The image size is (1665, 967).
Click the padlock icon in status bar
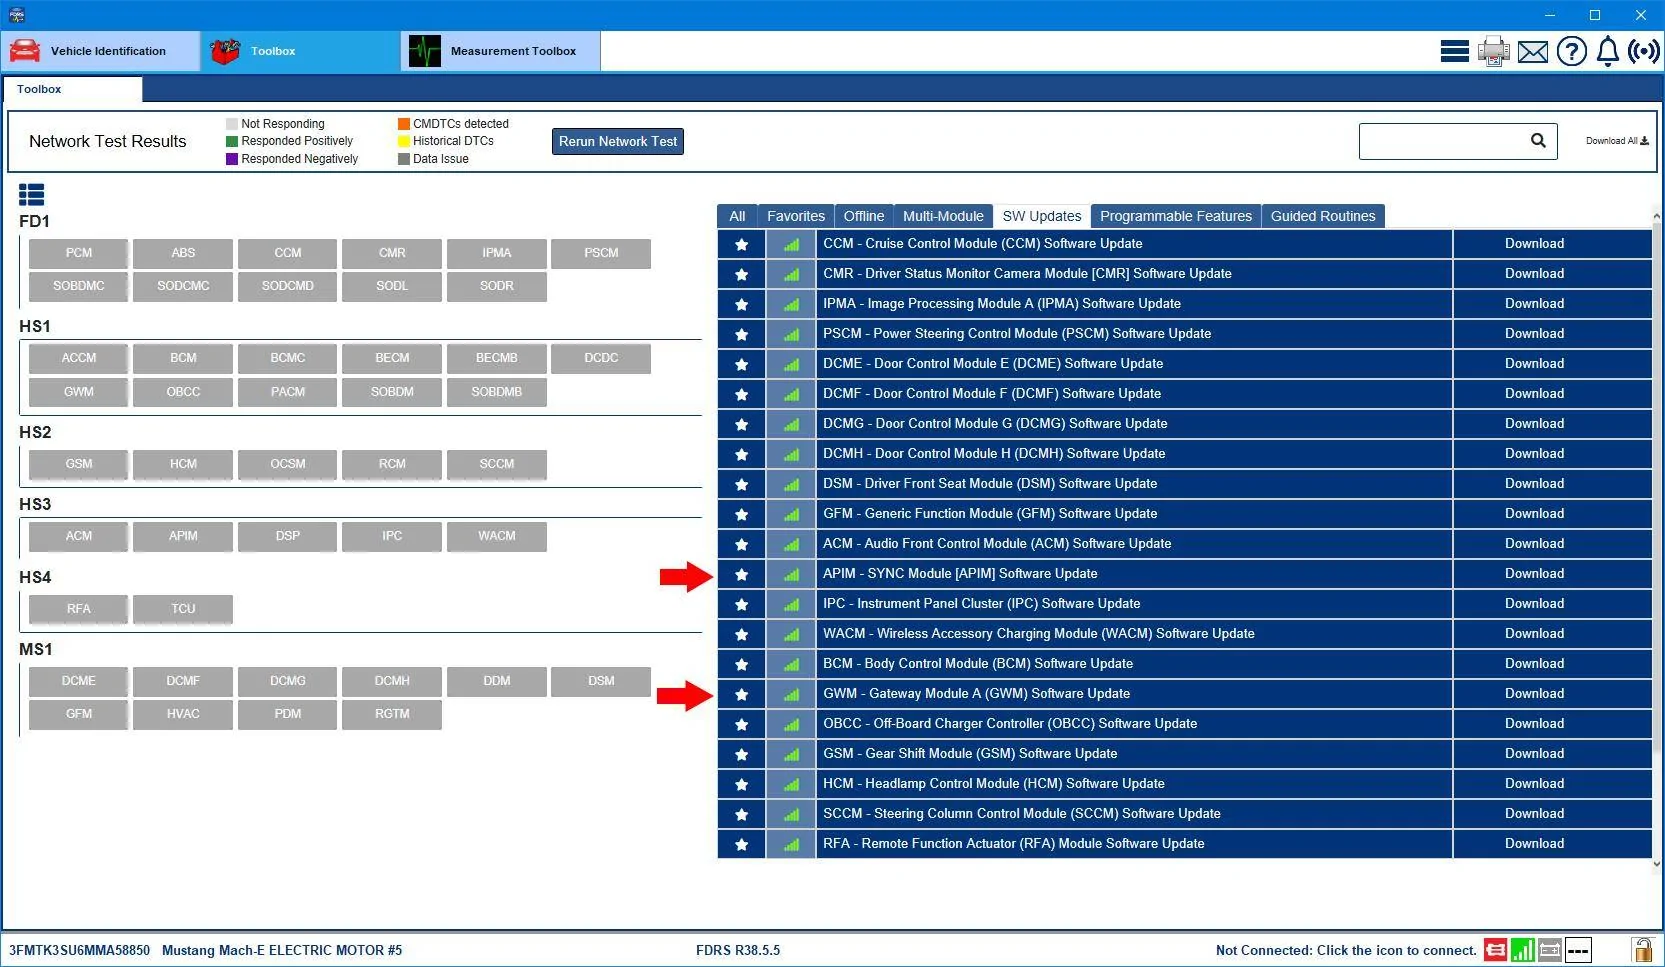tap(1641, 949)
